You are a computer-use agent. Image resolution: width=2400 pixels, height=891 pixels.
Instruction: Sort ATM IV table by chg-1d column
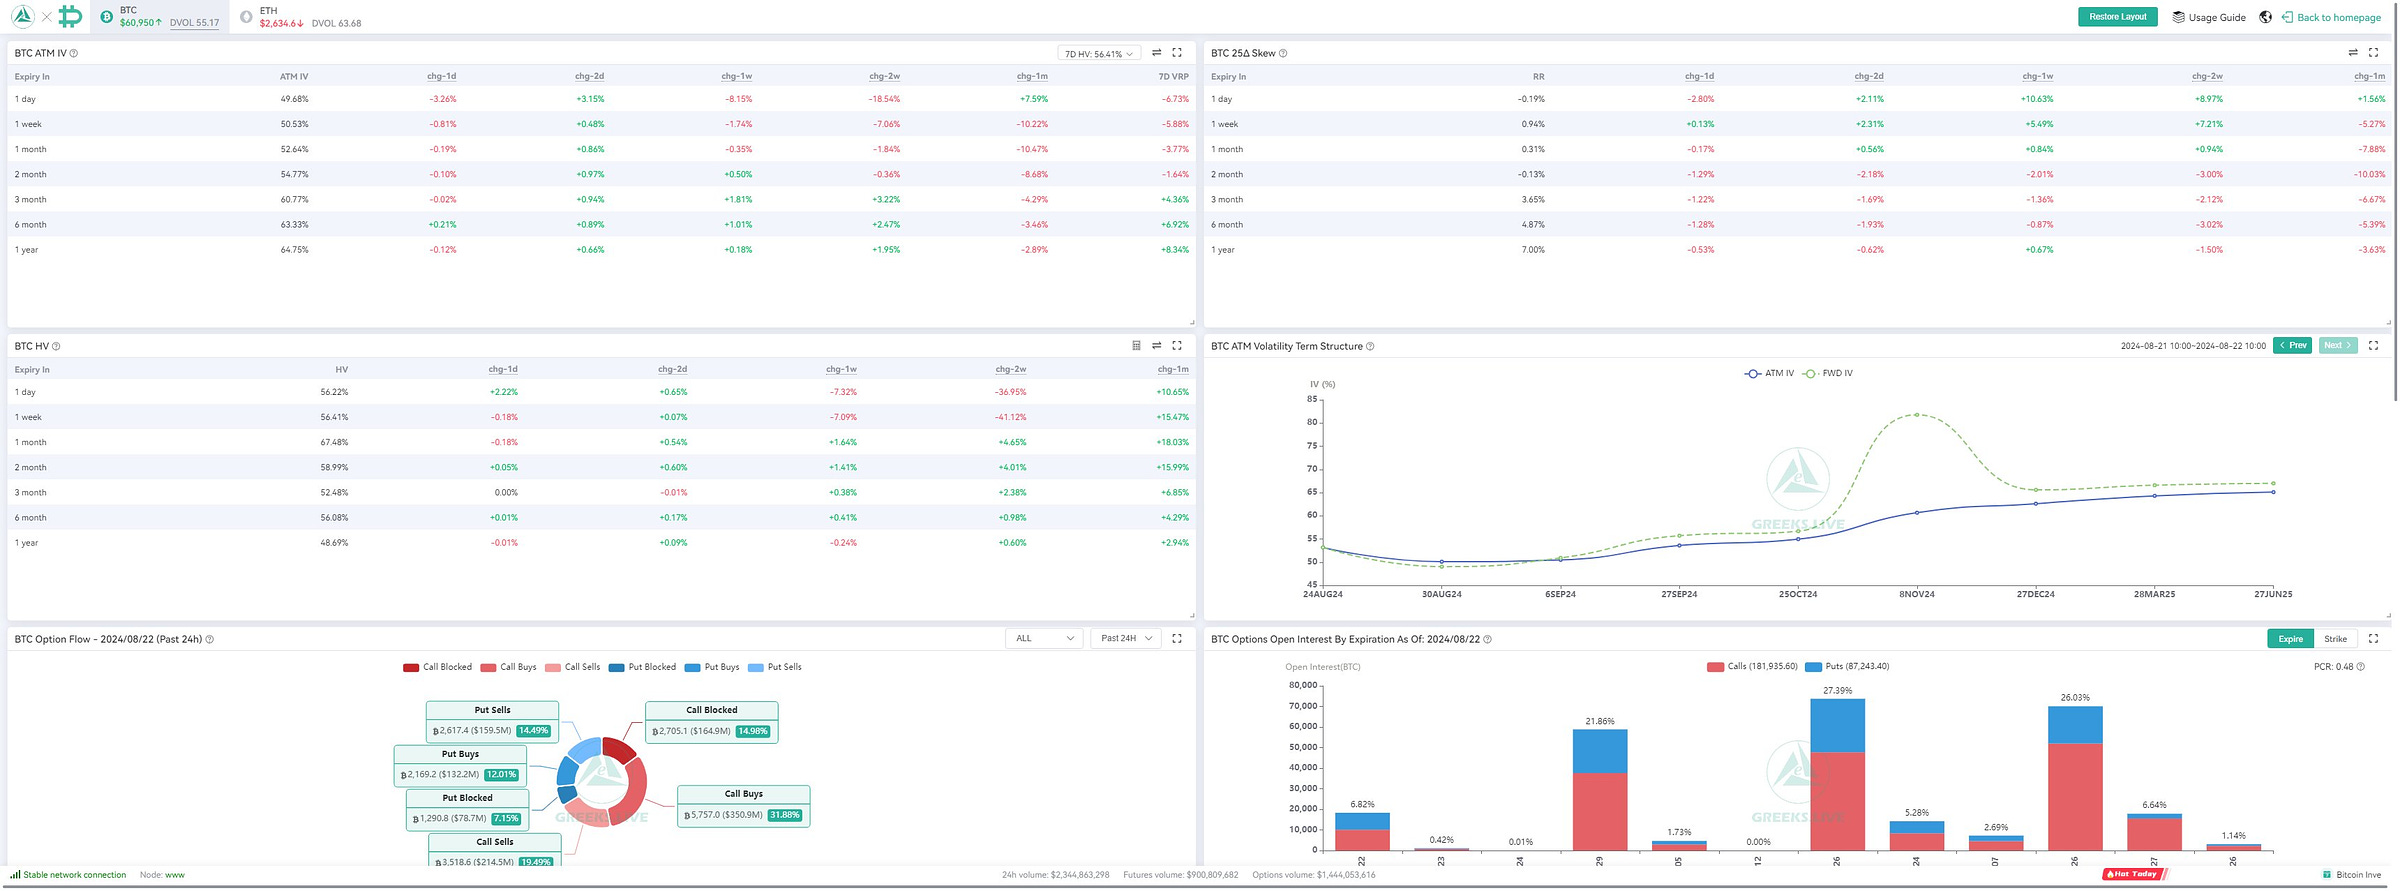point(441,76)
